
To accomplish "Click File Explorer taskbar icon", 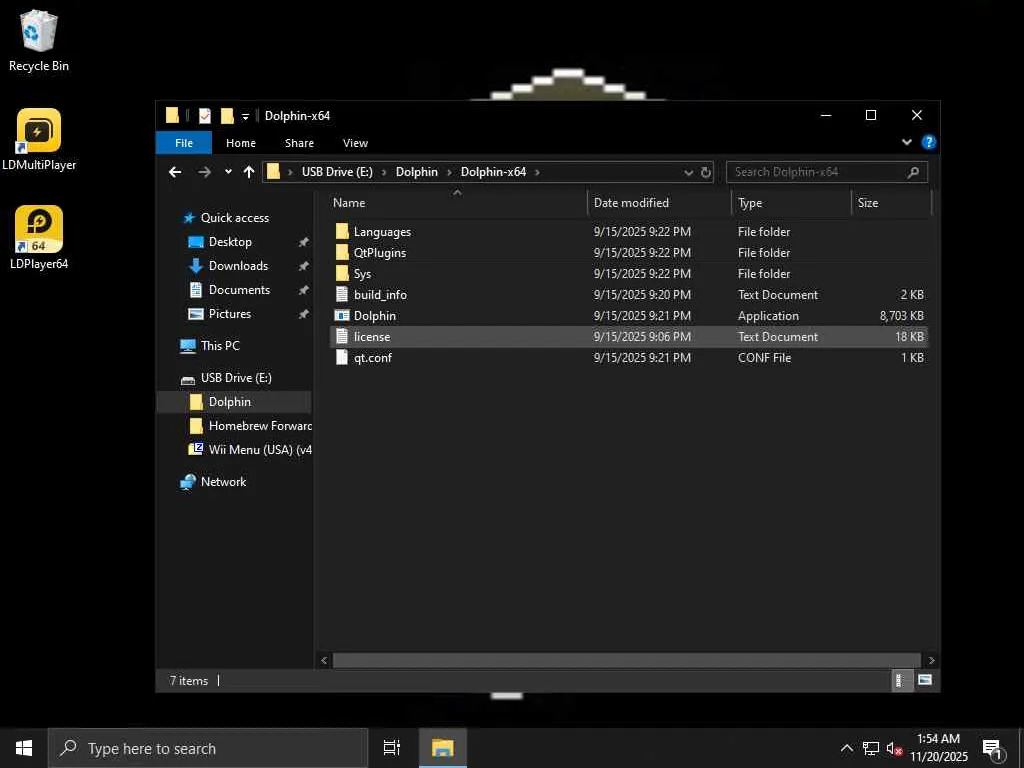I will click(443, 748).
